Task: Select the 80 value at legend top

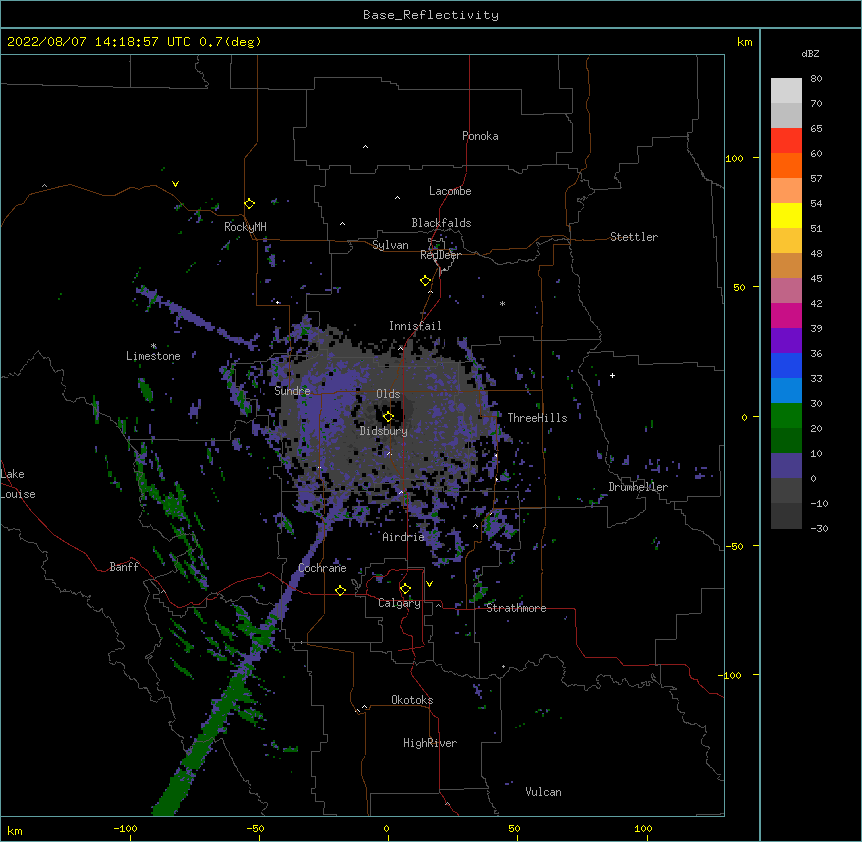Action: [x=816, y=79]
